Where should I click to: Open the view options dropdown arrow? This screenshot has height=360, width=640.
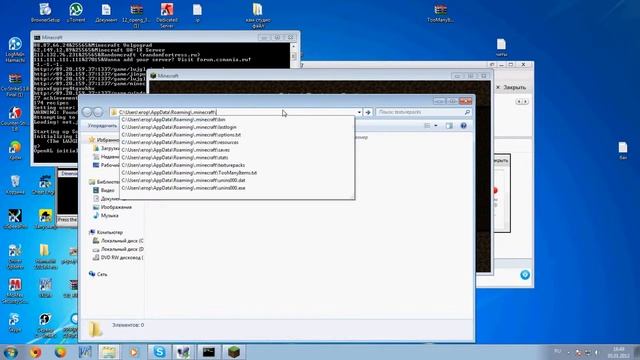pyautogui.click(x=436, y=126)
